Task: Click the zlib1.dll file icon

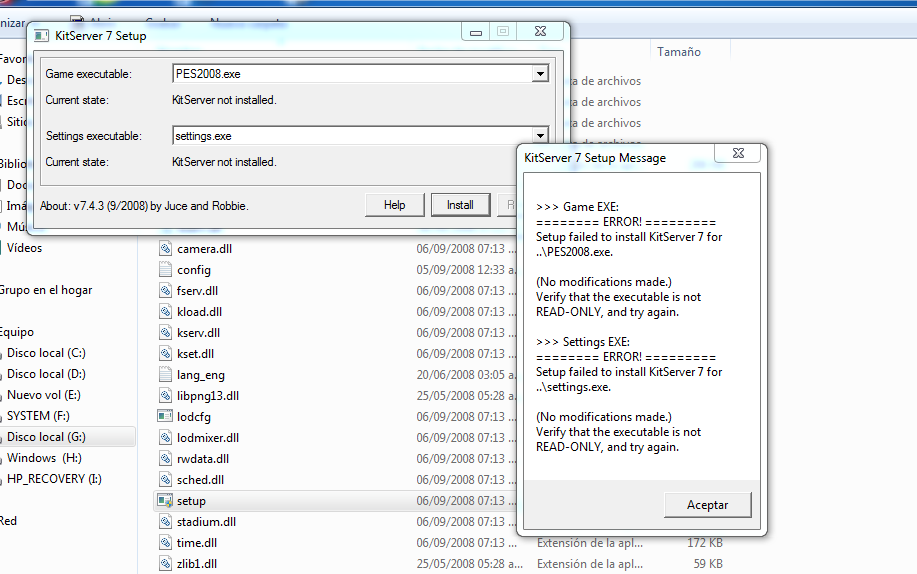Action: coord(166,563)
